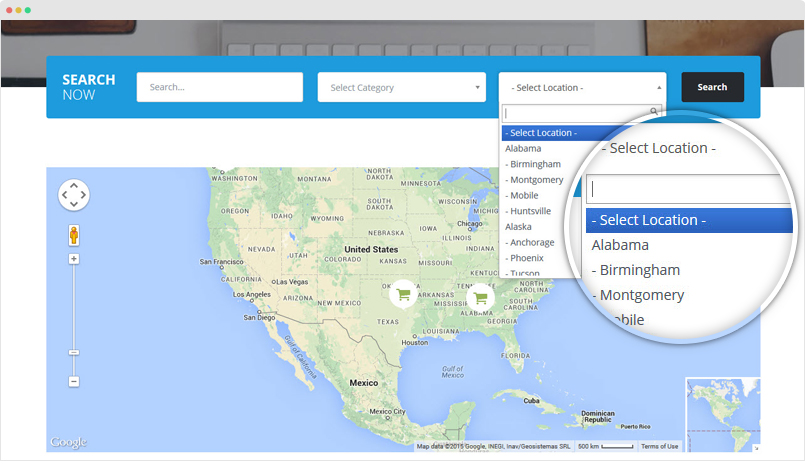Viewport: 805px width, 465px height.
Task: Select Anchorage from the location list
Action: click(x=530, y=242)
